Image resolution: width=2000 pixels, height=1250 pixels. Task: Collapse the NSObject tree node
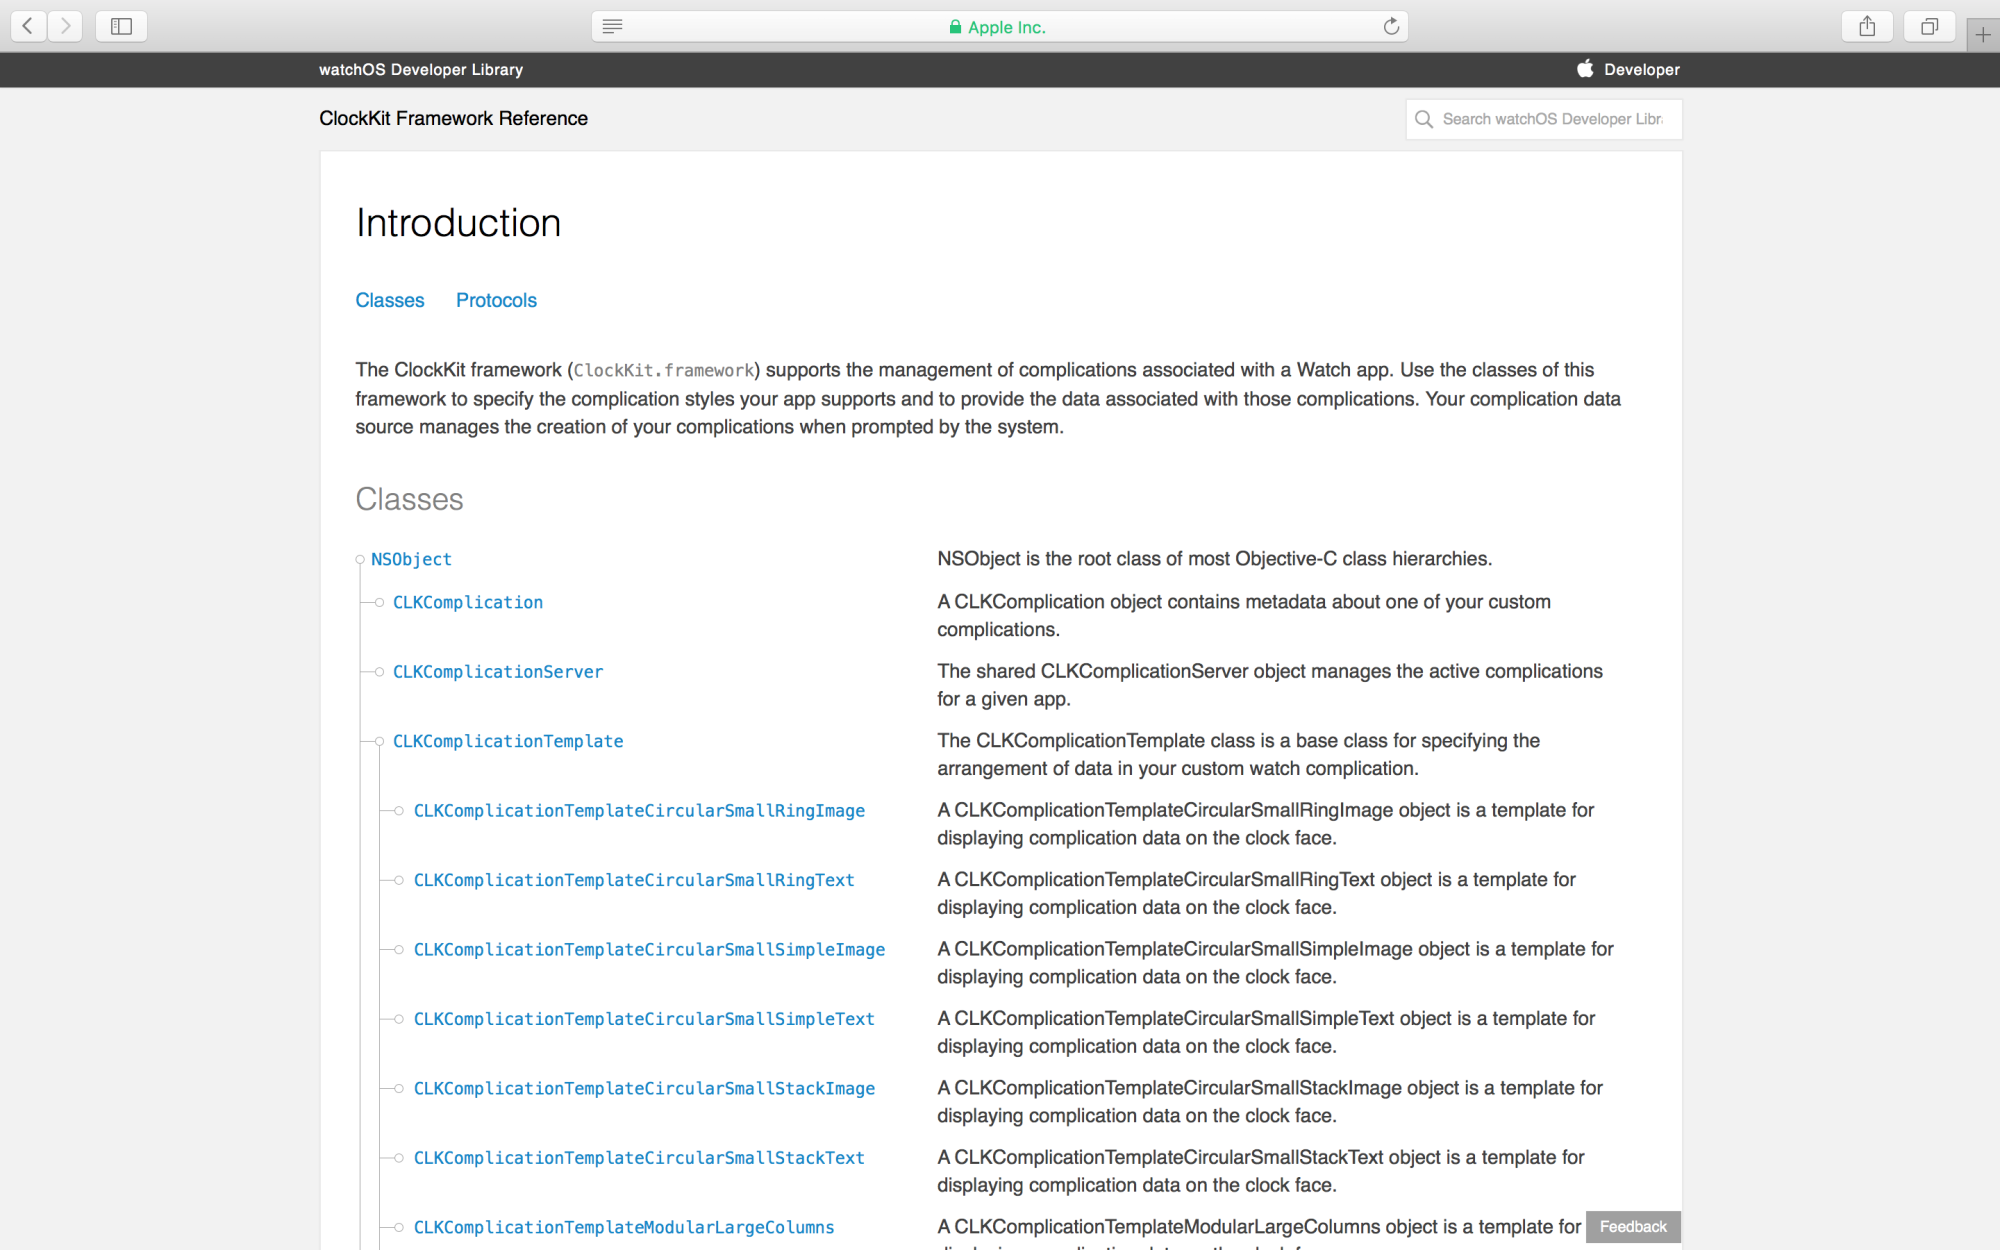(x=360, y=560)
